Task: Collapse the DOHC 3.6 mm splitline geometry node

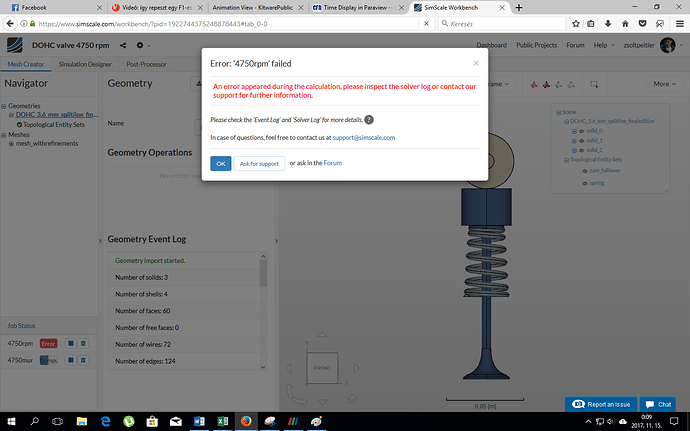Action: point(11,115)
